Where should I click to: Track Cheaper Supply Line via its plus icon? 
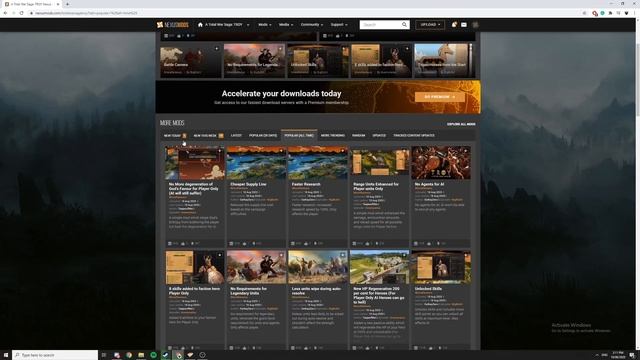click(281, 151)
